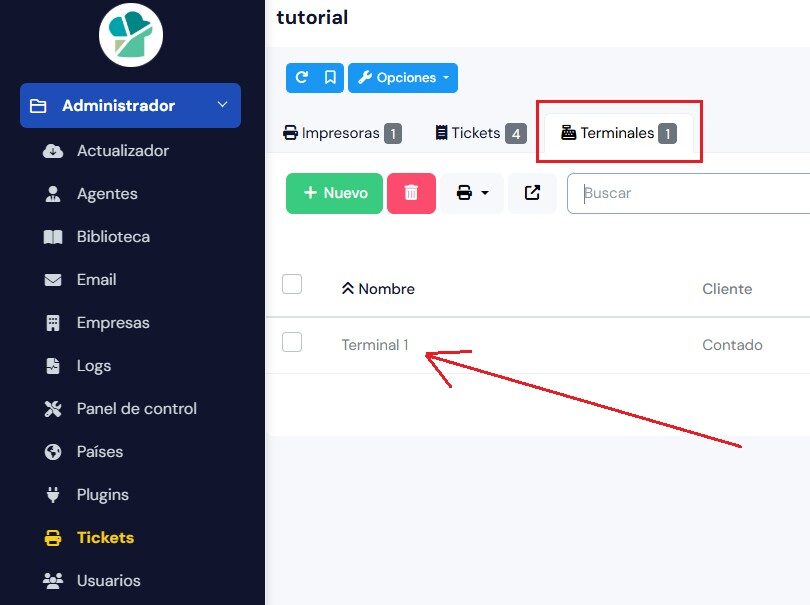Expand the Administrador sidebar section
810x605 pixels.
[x=130, y=105]
